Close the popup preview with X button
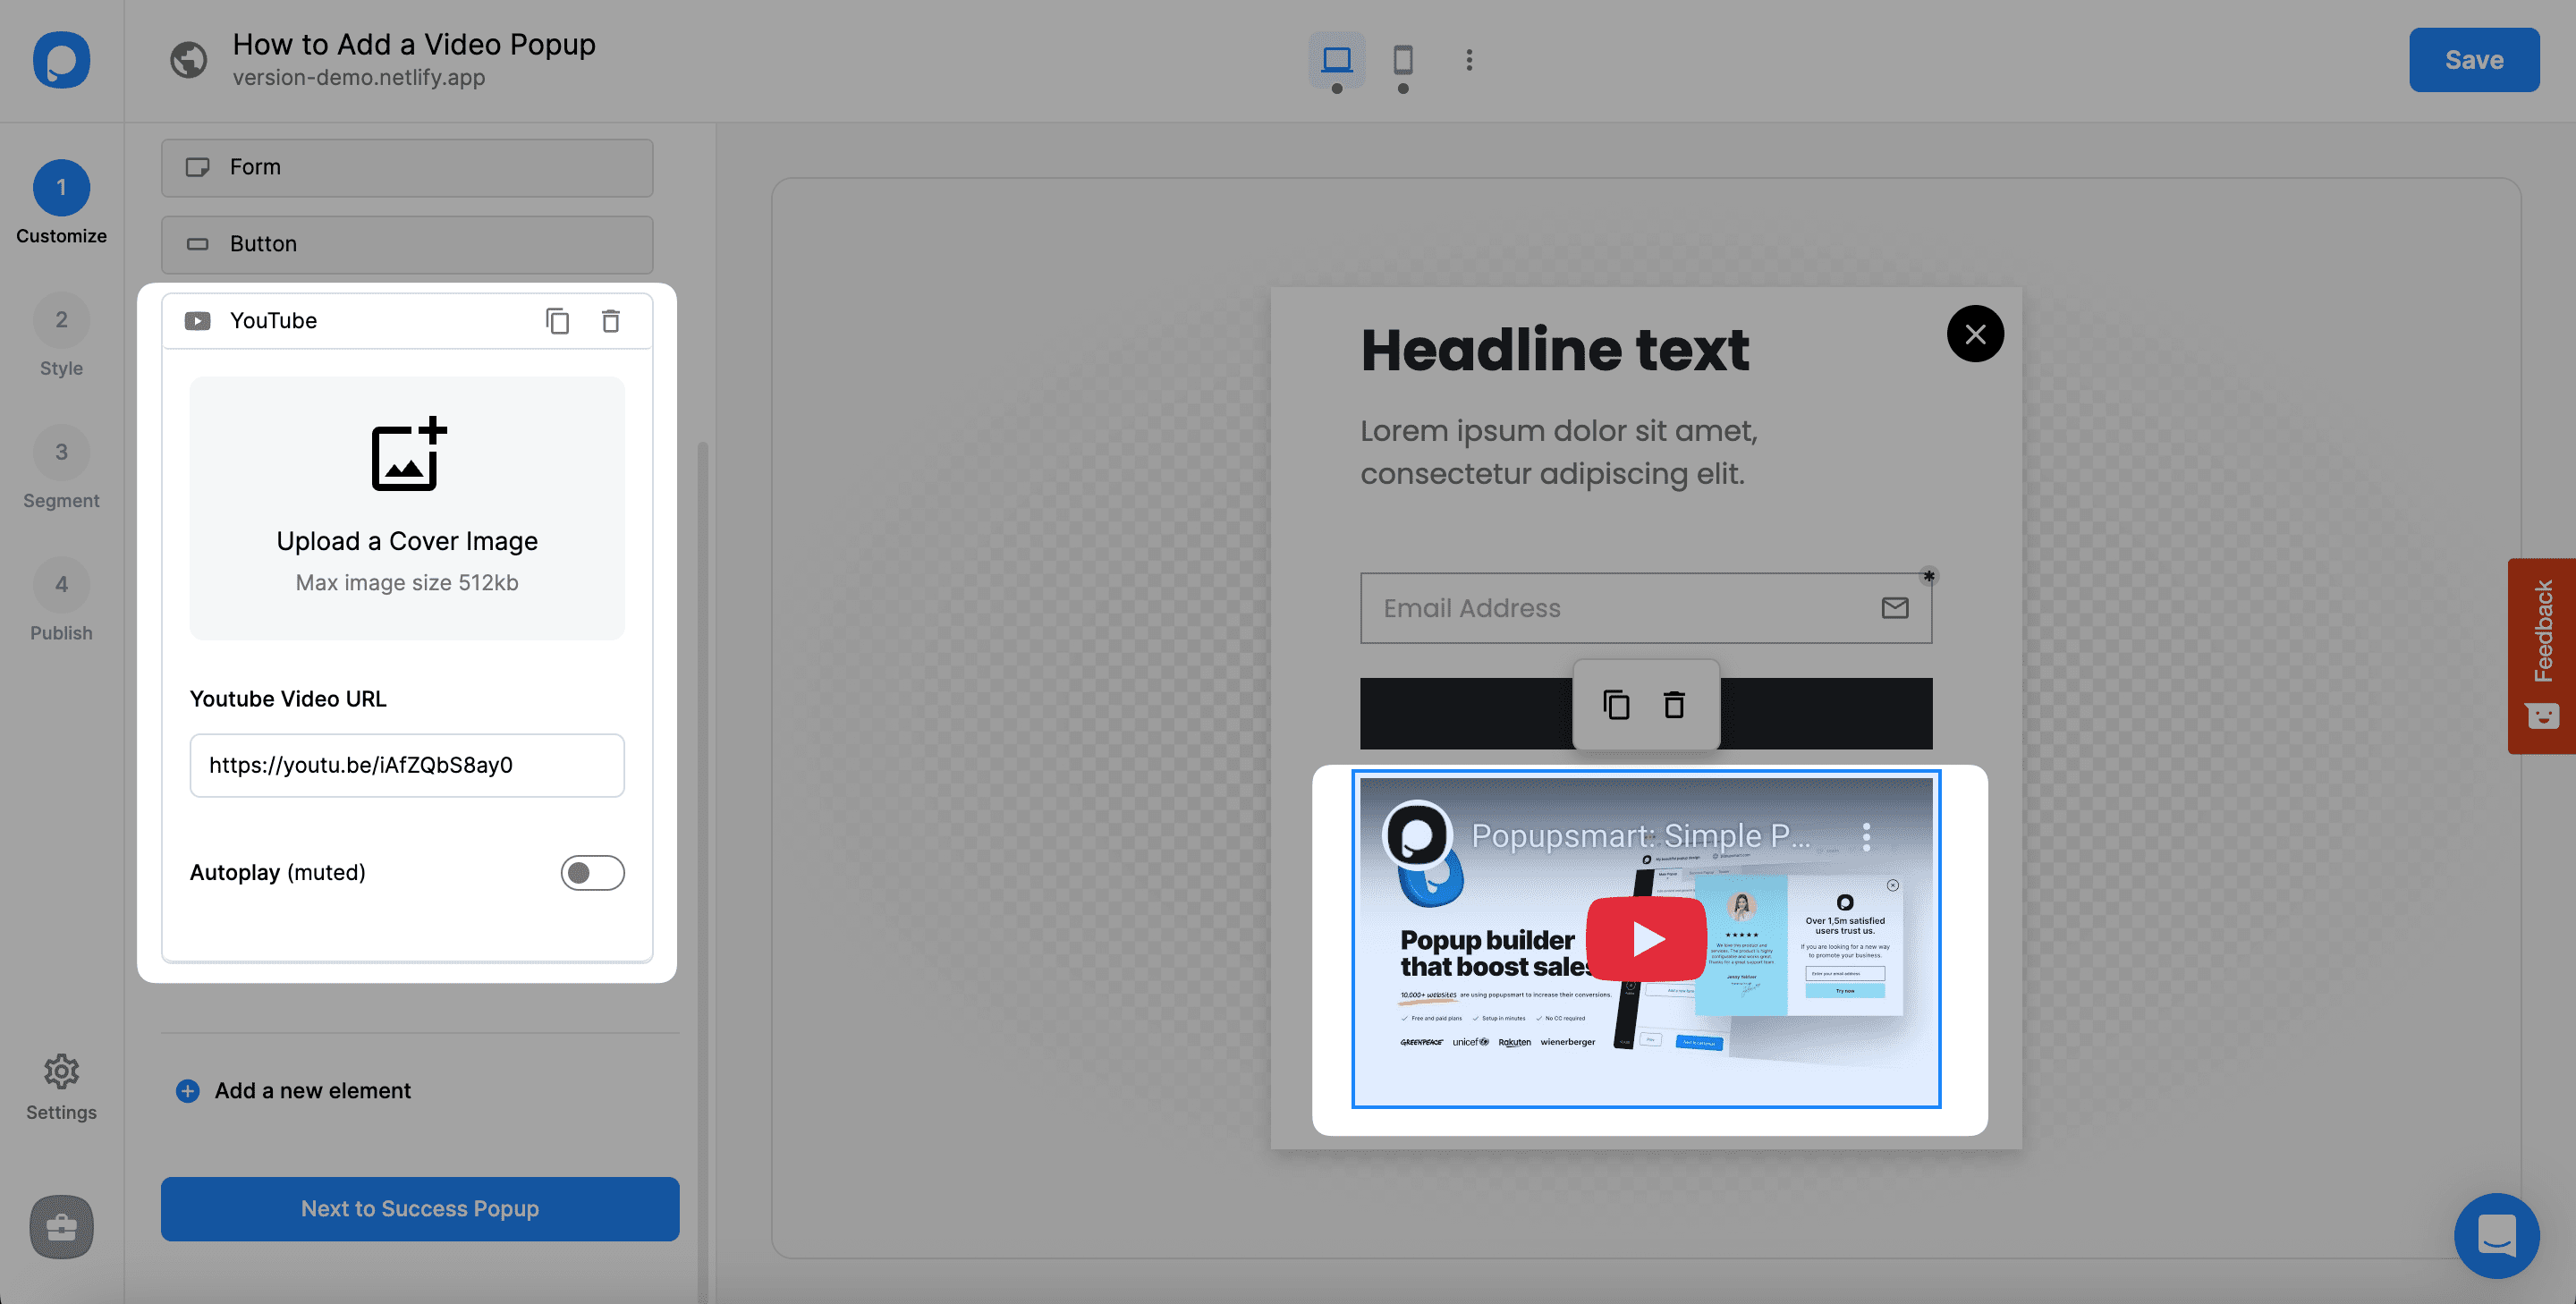This screenshot has height=1304, width=2576. click(1974, 334)
